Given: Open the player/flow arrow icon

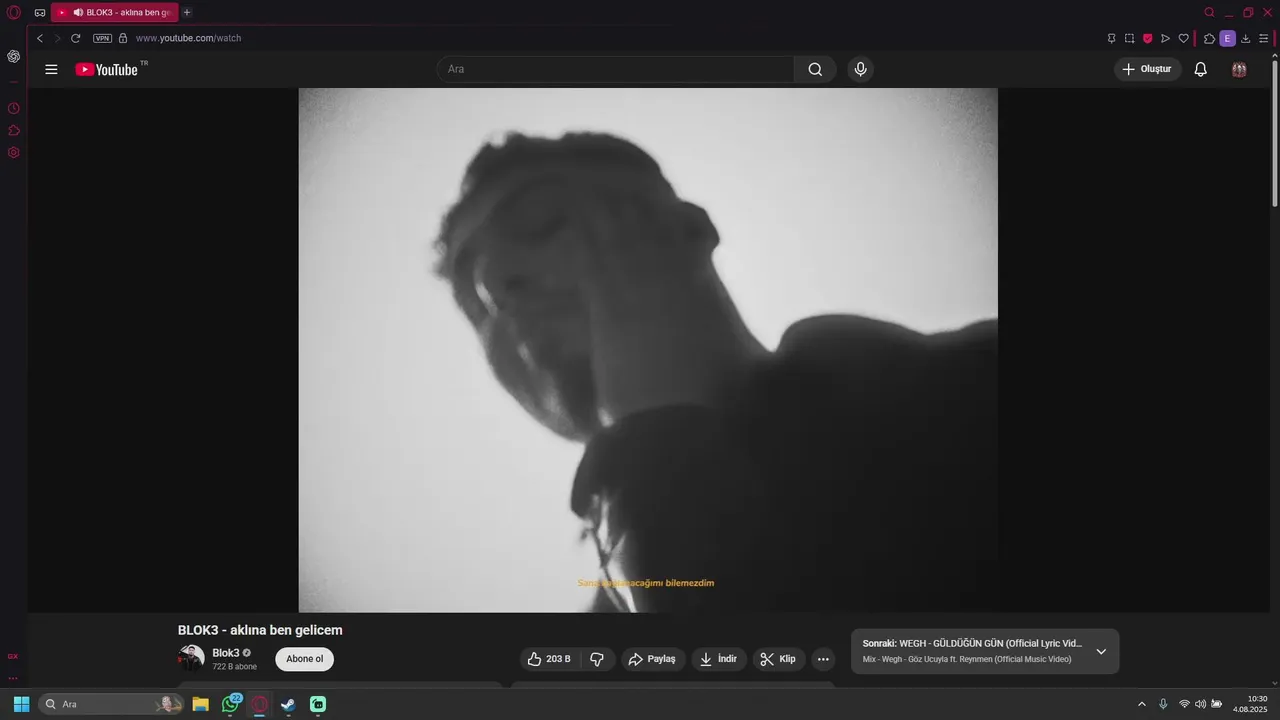Looking at the screenshot, I should click(x=1165, y=38).
